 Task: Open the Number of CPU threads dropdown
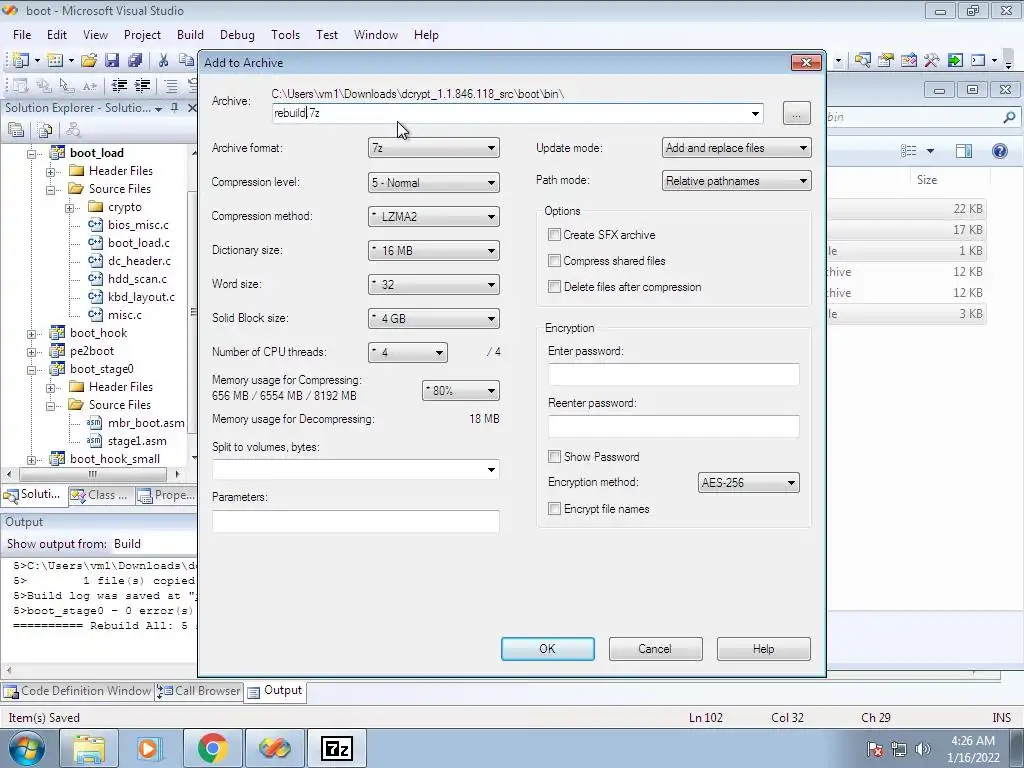408,353
